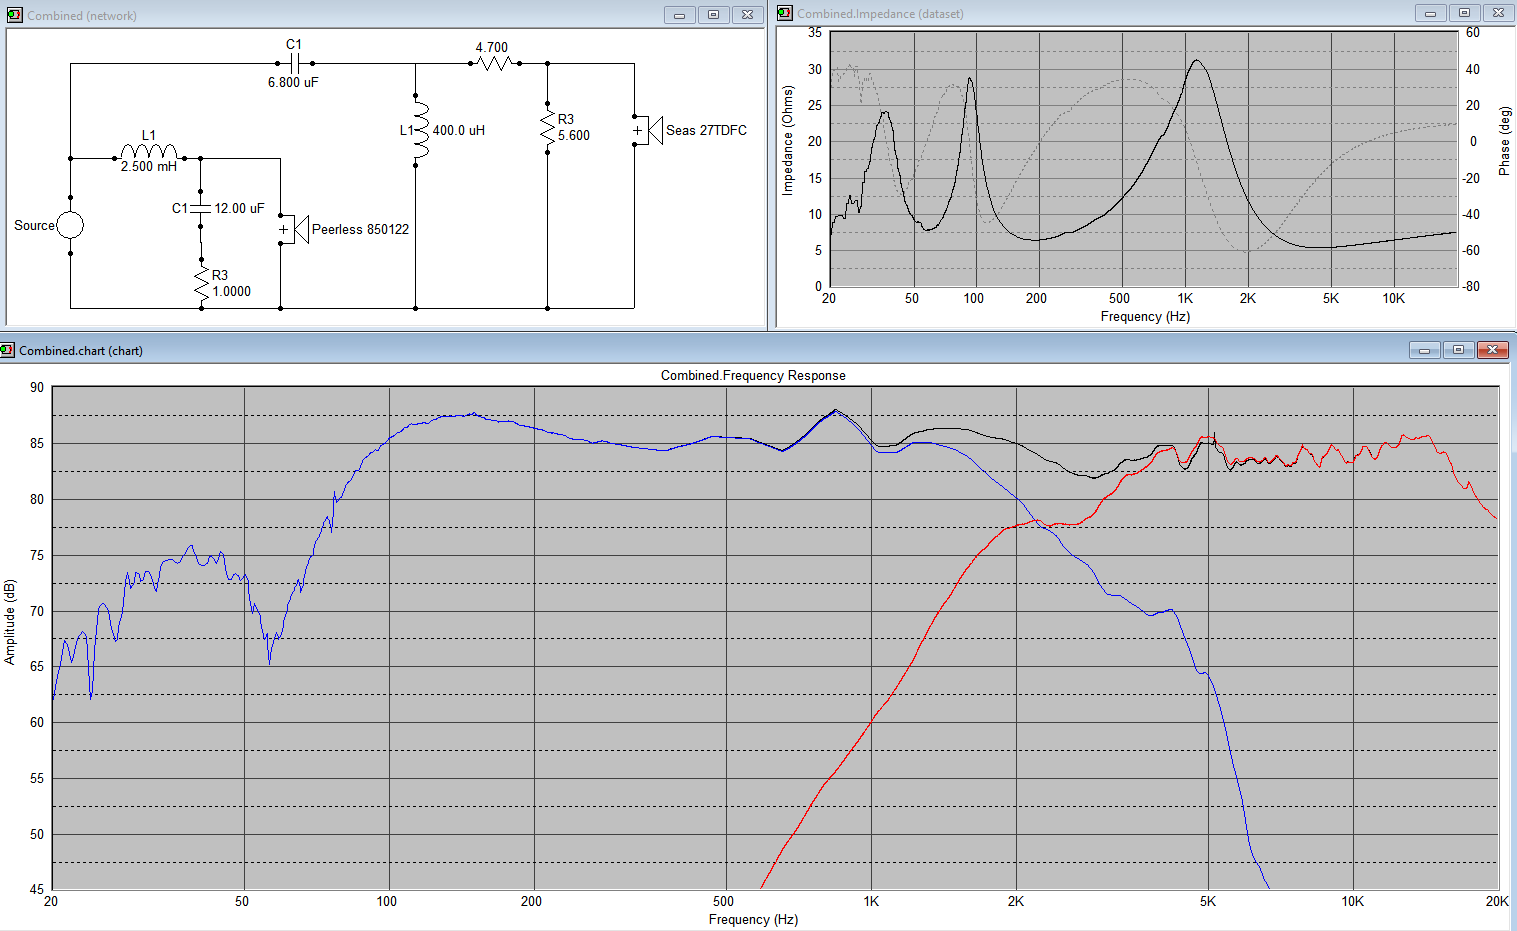1517x931 pixels.
Task: Click the Peerless 850122 label
Action: [x=360, y=229]
